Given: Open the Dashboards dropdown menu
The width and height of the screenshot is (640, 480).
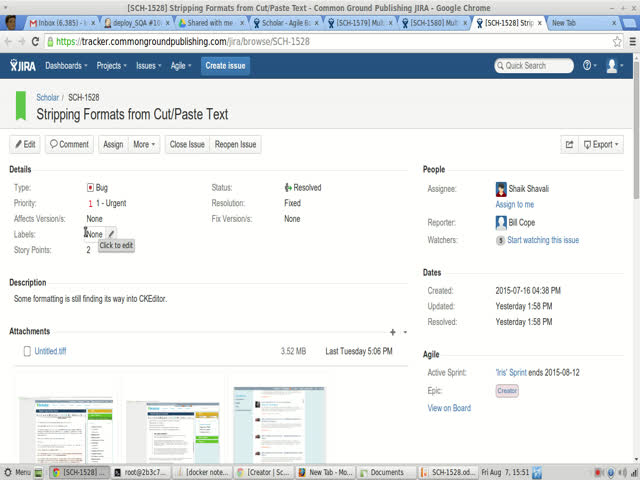Looking at the screenshot, I should (x=66, y=66).
